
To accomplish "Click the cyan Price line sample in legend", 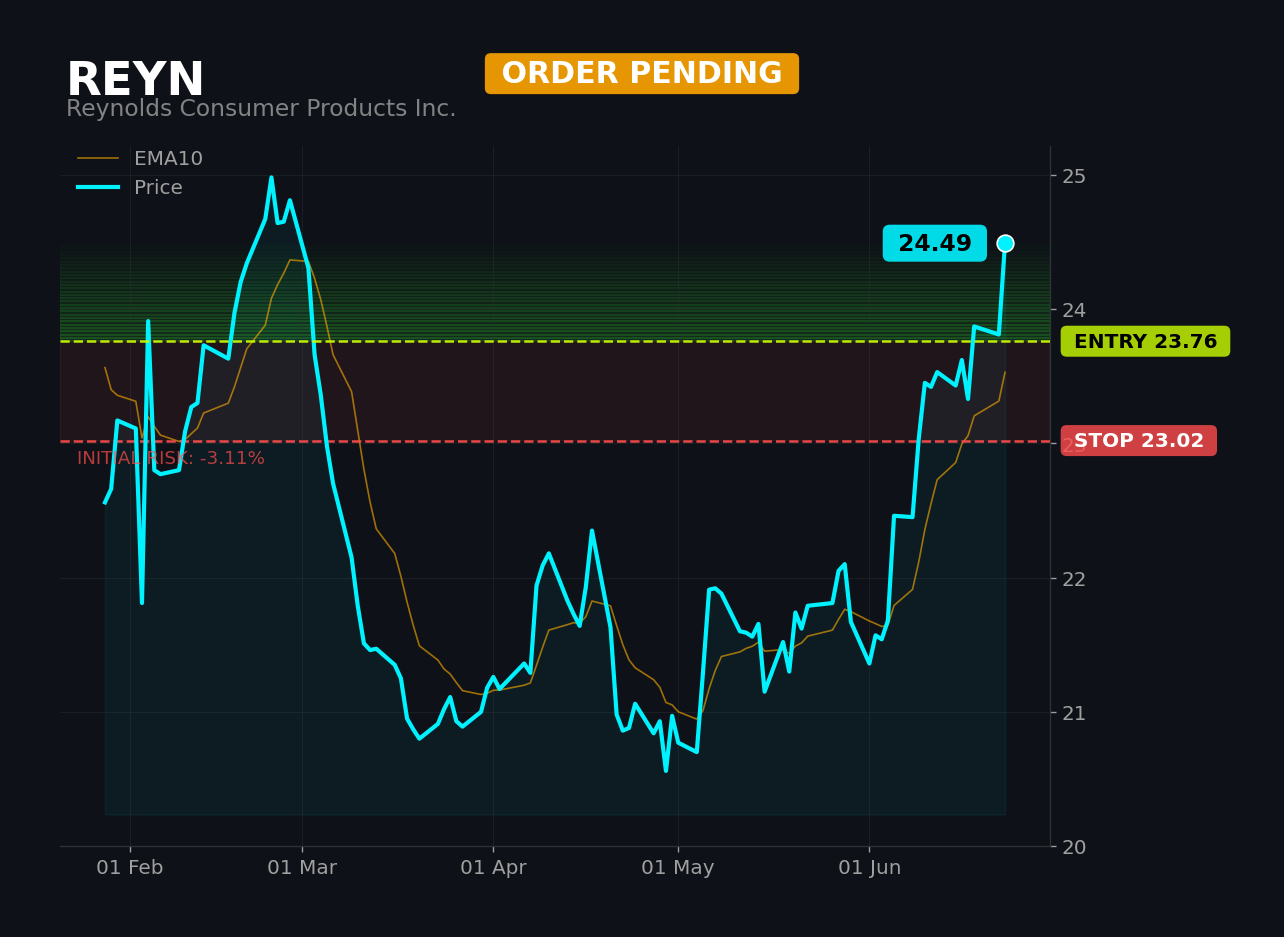I will [x=98, y=188].
